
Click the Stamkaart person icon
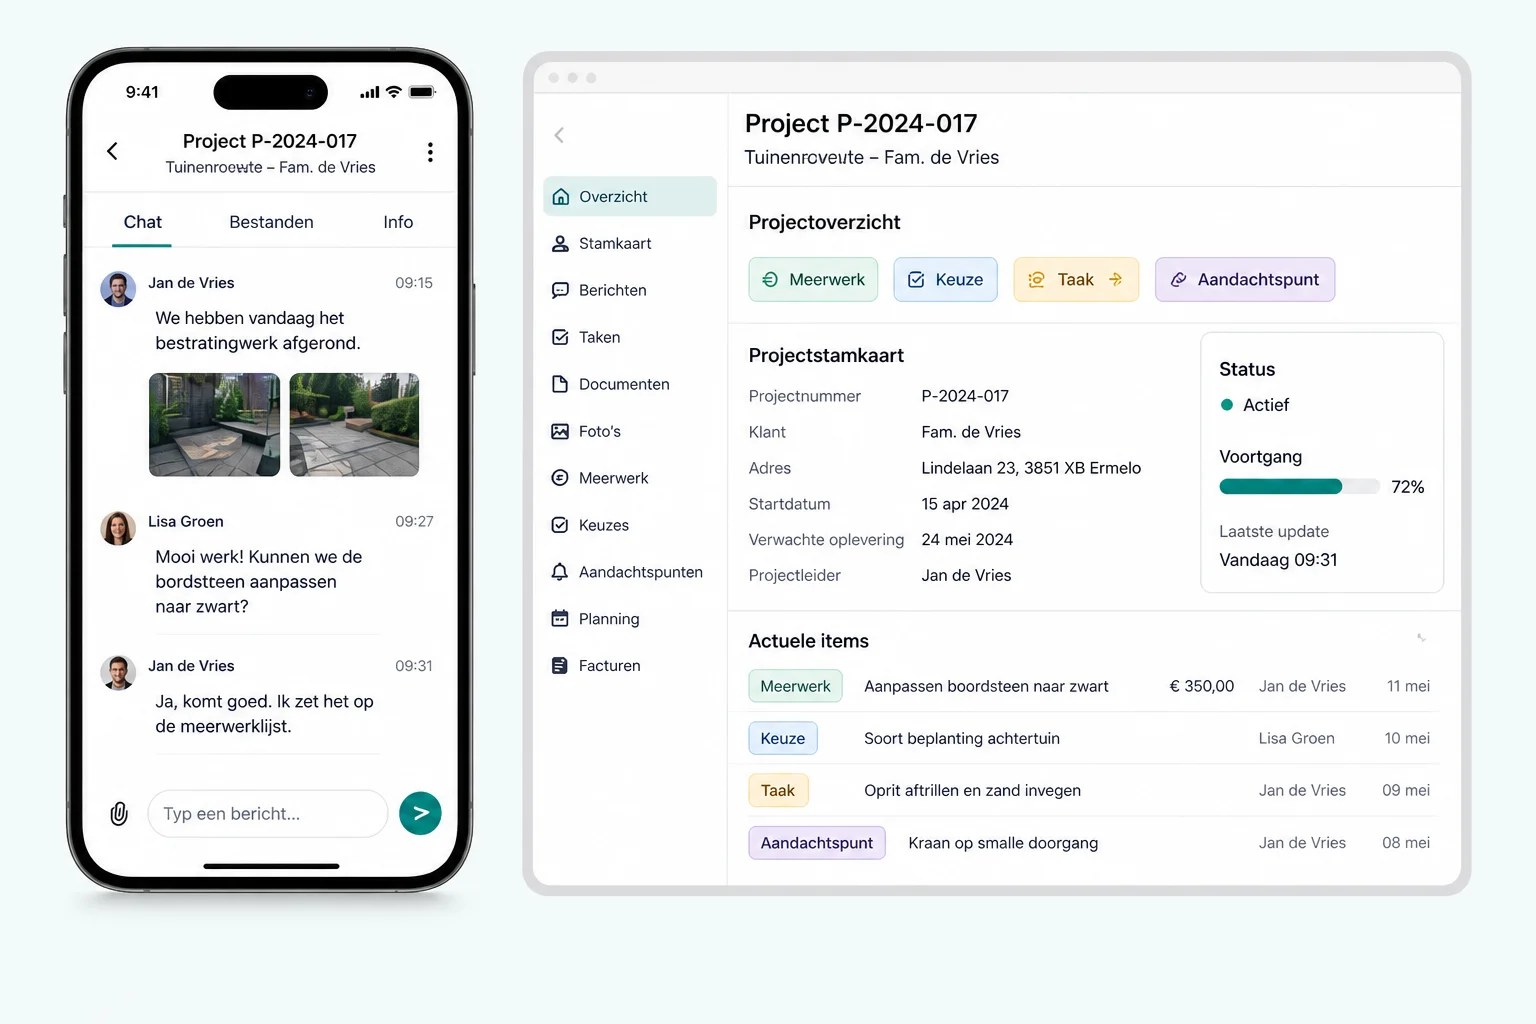[x=561, y=243]
